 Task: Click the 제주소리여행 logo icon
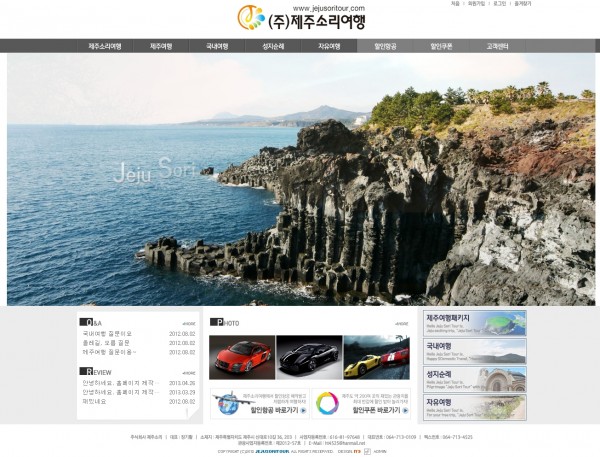pyautogui.click(x=251, y=18)
